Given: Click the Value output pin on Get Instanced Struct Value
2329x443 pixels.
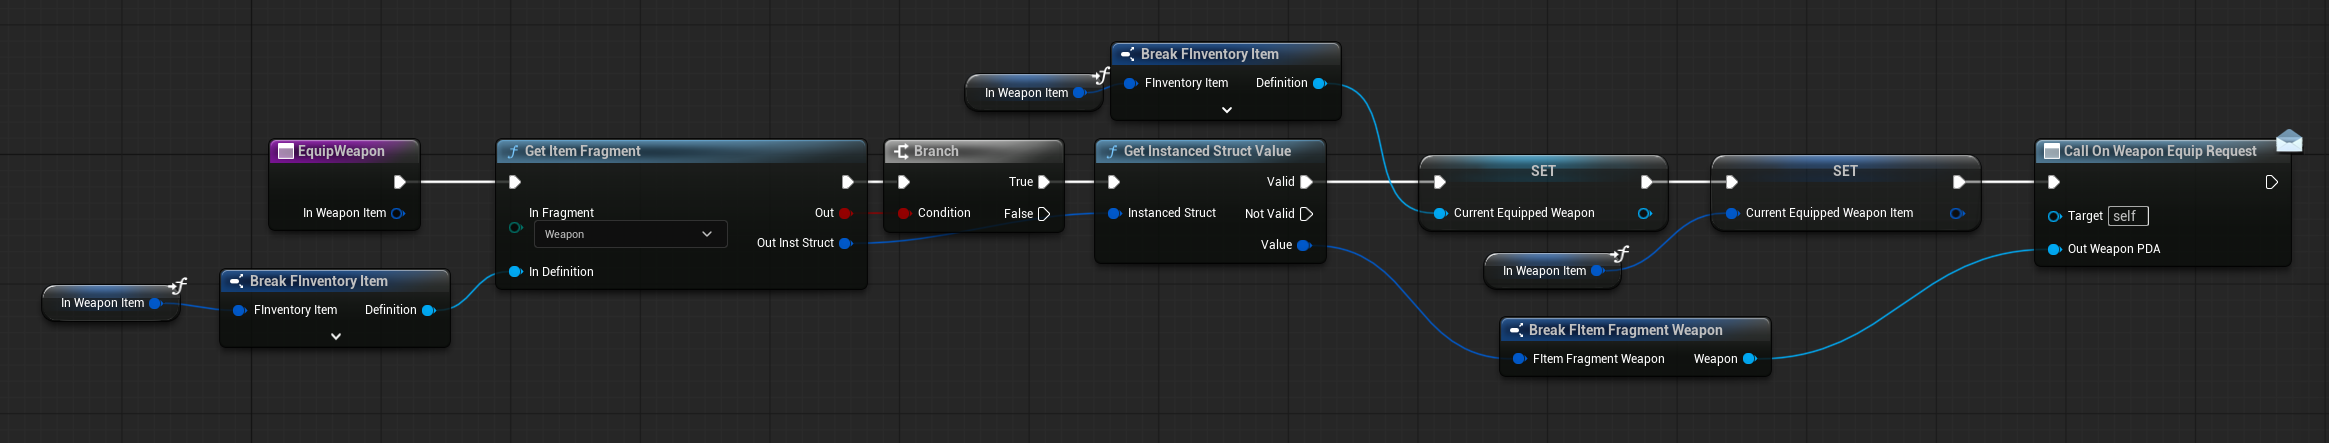Looking at the screenshot, I should [1304, 245].
